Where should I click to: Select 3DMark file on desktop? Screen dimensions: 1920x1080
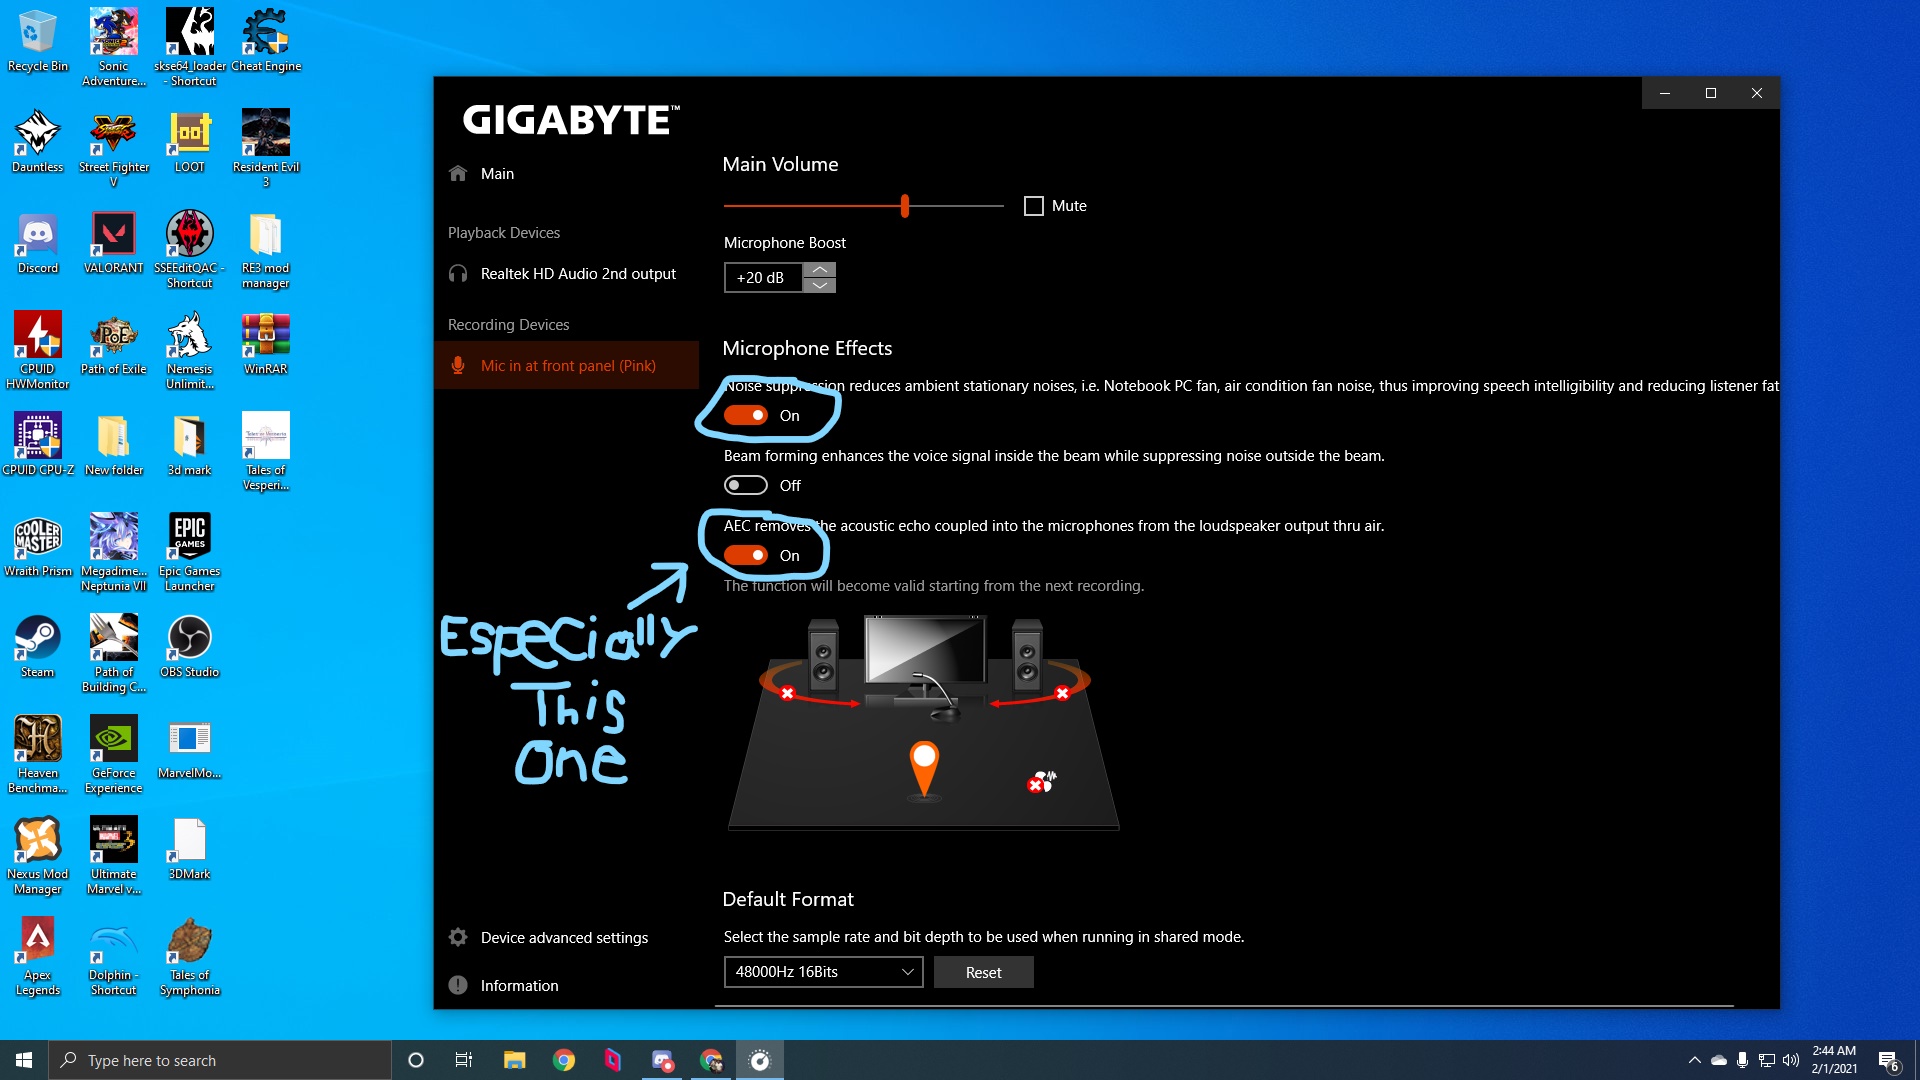pos(190,849)
